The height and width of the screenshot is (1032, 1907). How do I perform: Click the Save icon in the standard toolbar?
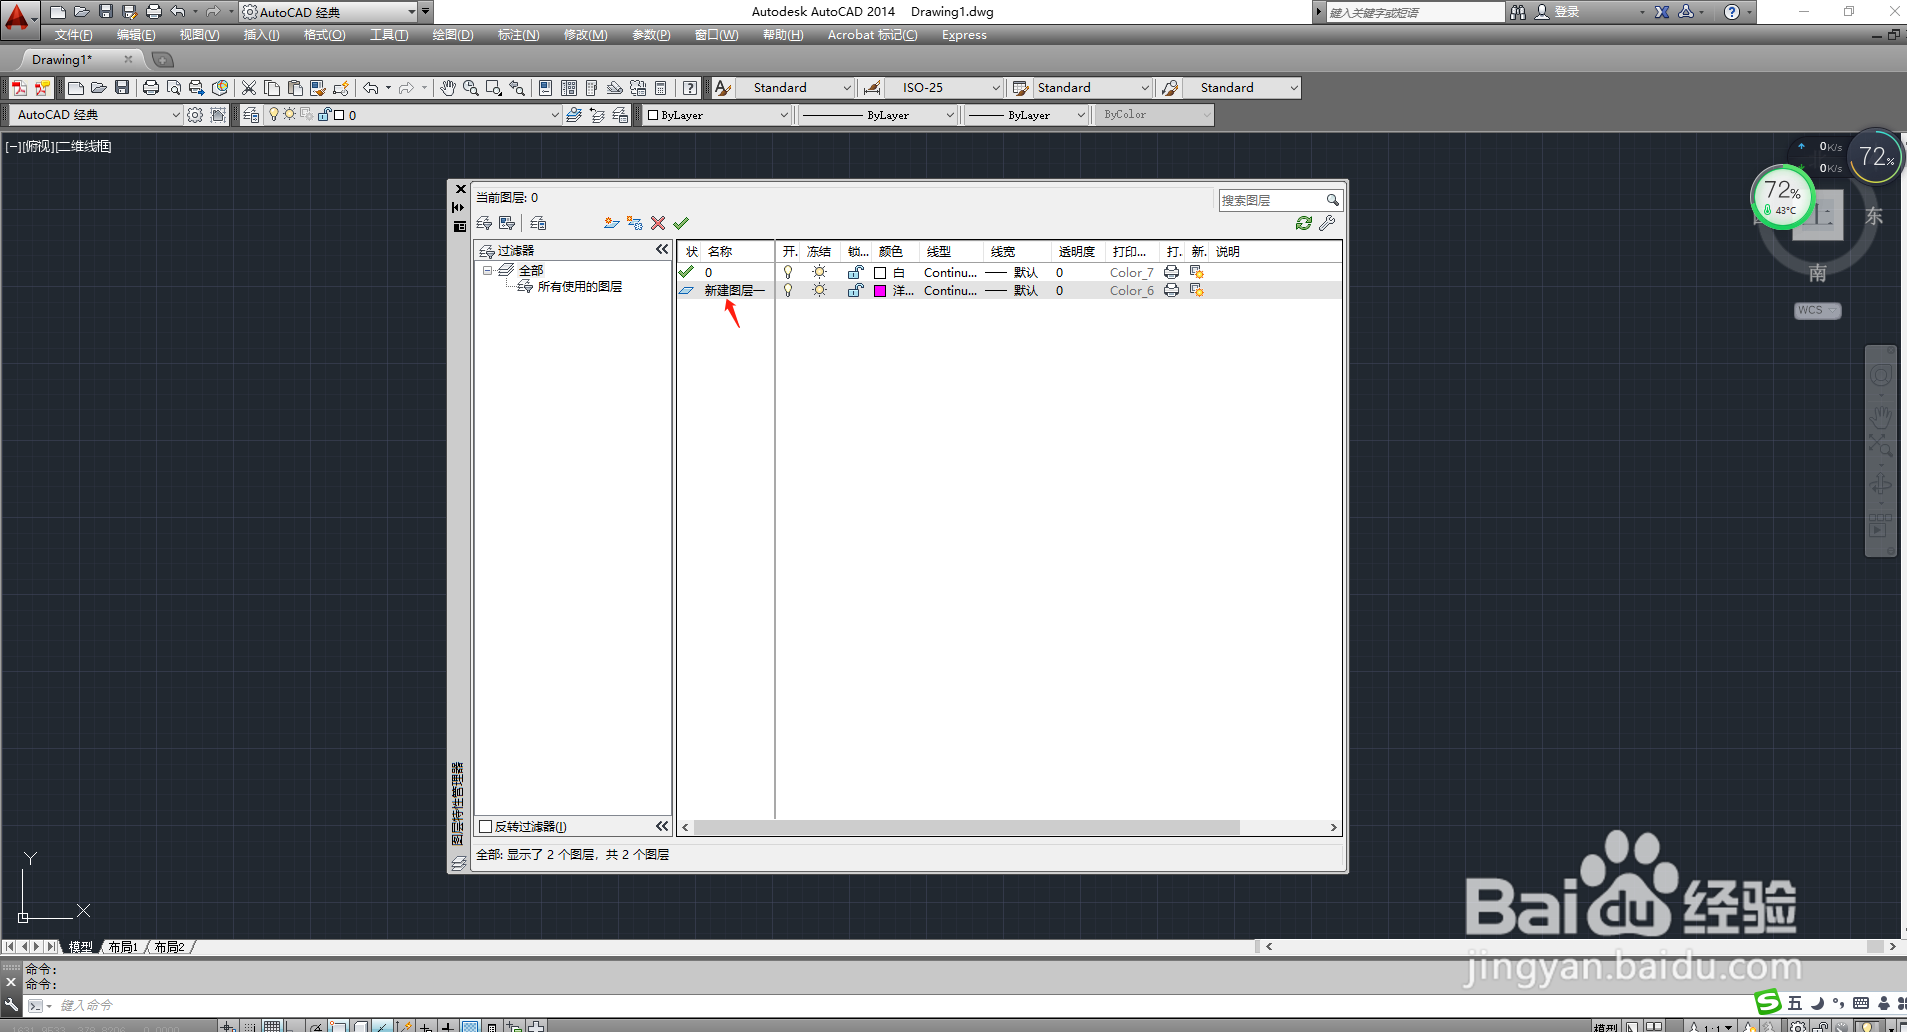(x=122, y=88)
